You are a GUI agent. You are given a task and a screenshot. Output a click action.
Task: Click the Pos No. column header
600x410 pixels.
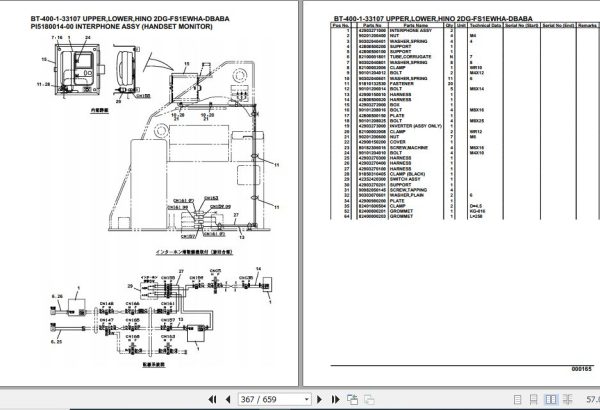(x=341, y=25)
